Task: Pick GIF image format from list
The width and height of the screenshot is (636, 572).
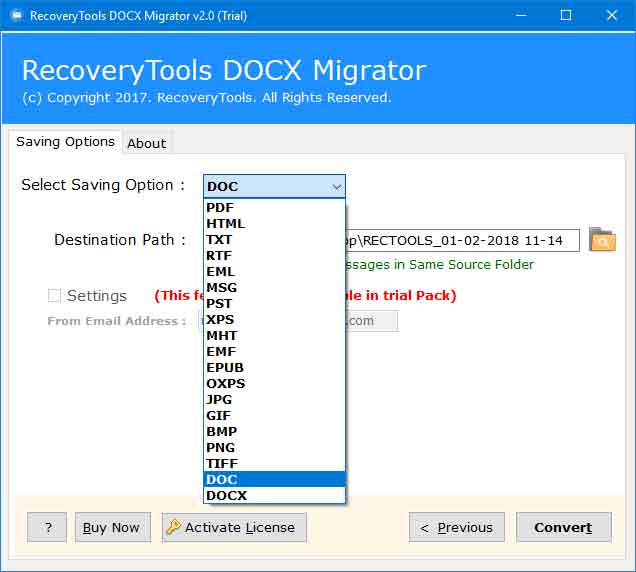Action: point(274,415)
